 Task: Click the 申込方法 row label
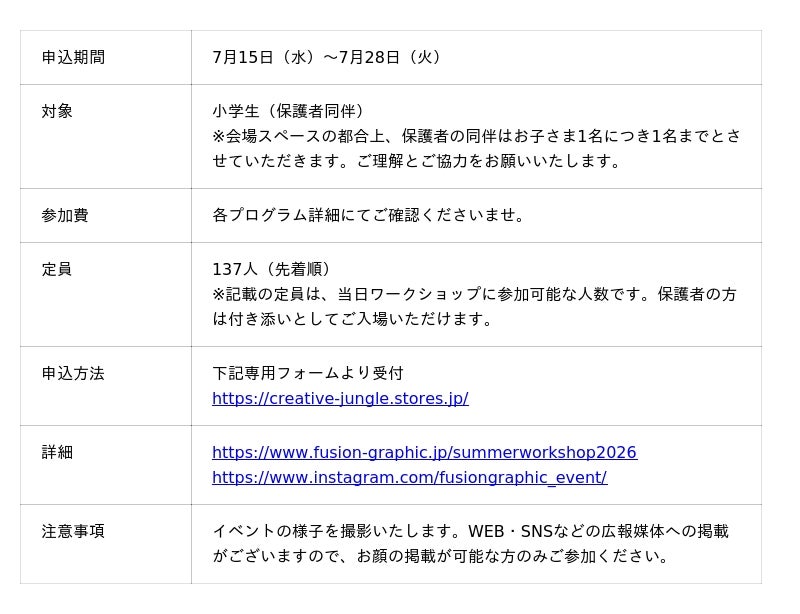(73, 374)
